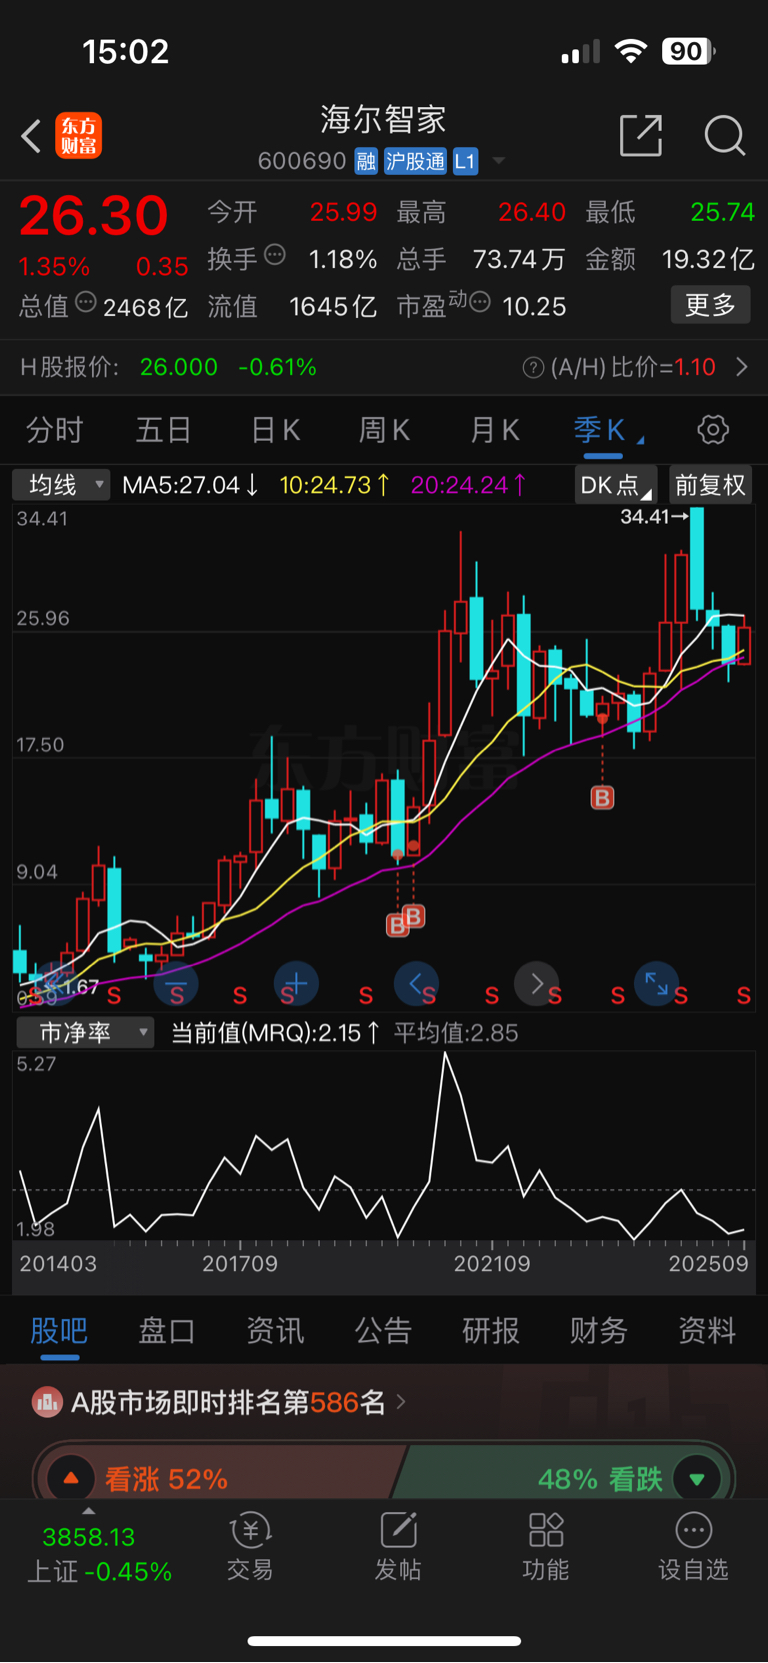Image resolution: width=768 pixels, height=1663 pixels.
Task: Expand the A/H 比价 chevron
Action: [742, 368]
